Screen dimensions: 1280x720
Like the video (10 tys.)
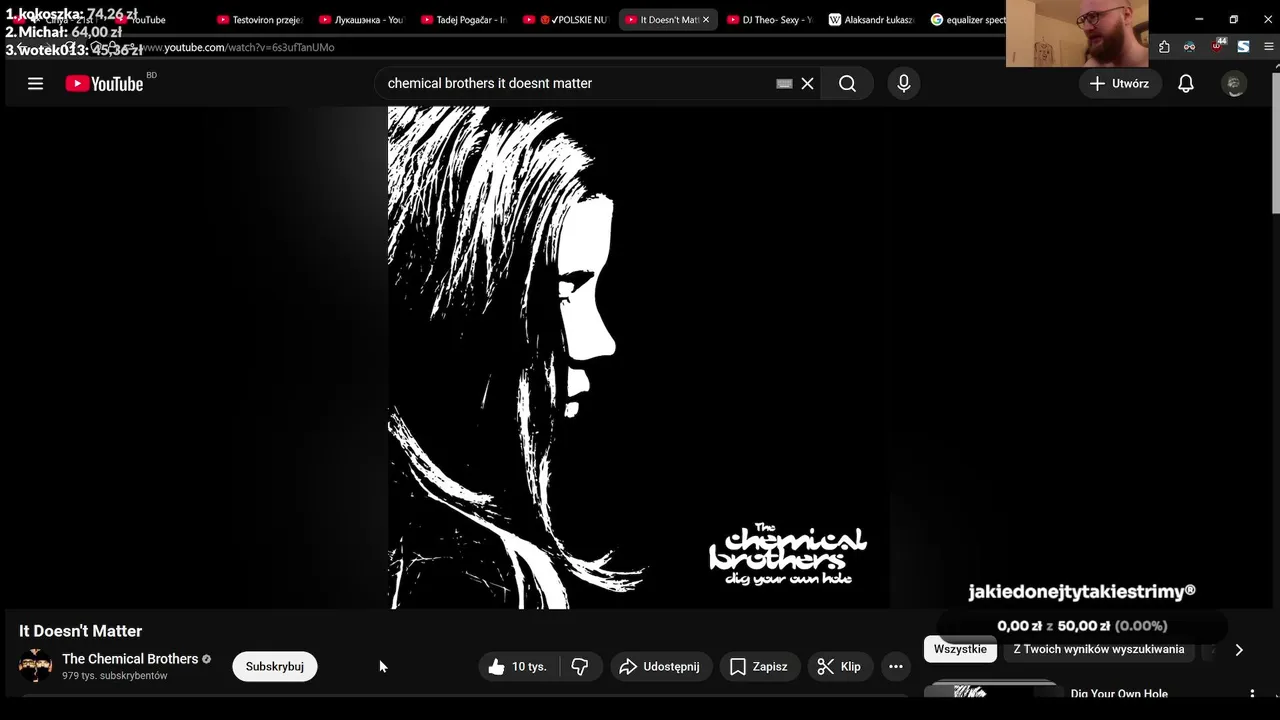(x=518, y=667)
